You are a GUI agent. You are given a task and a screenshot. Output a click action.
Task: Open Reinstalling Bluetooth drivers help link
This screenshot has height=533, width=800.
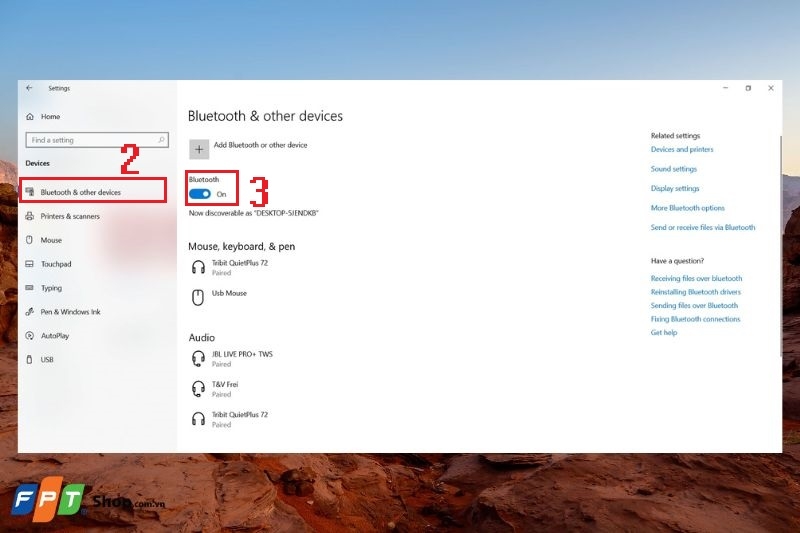point(695,292)
